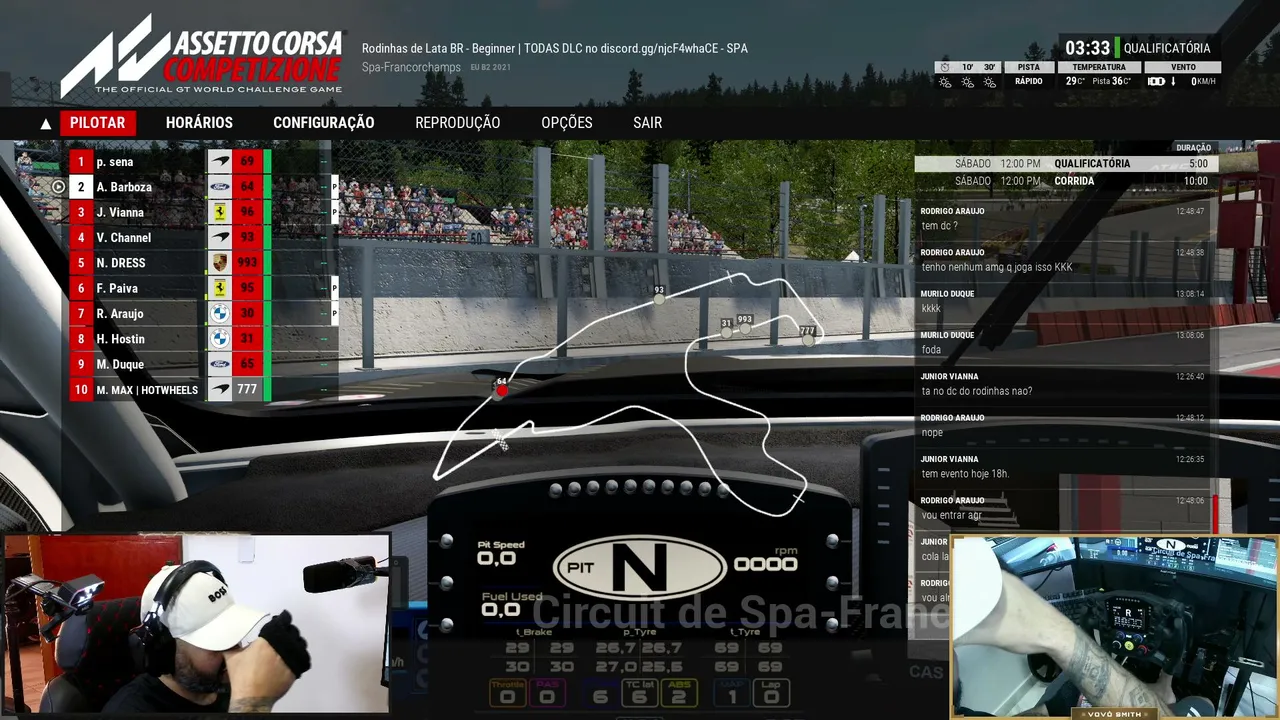This screenshot has height=720, width=1280.
Task: Click the pit marker P for A. Barboza
Action: 334,187
